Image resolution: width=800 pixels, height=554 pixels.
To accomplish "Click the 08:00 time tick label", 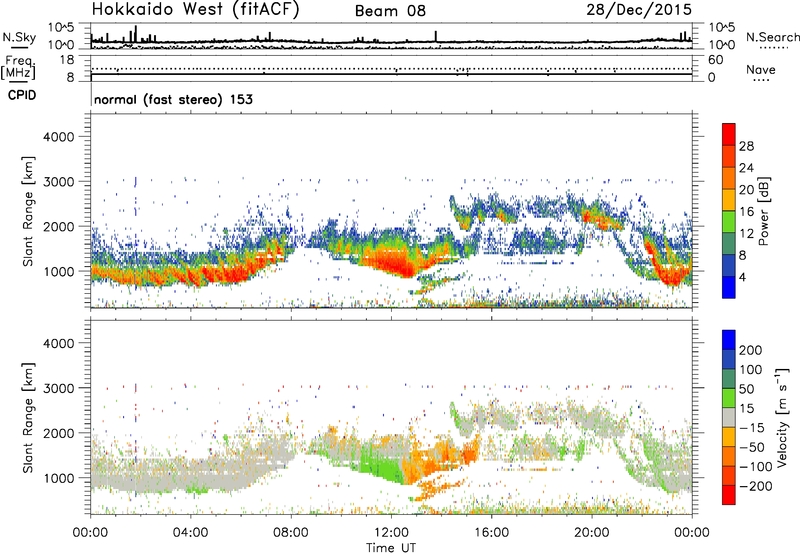I will pos(291,533).
